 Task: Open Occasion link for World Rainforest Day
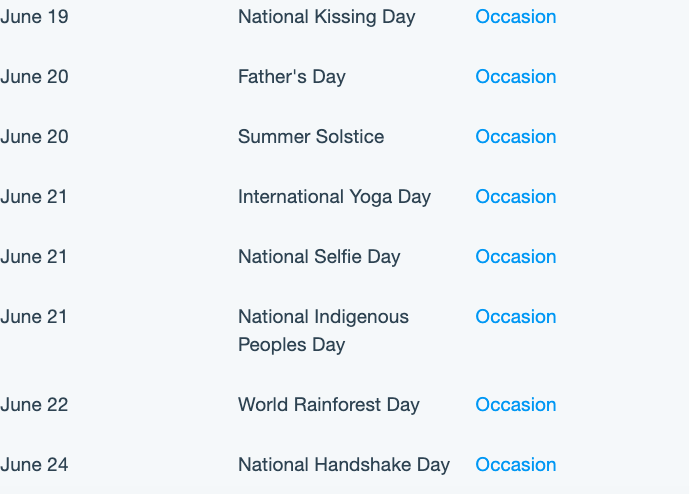coord(516,405)
